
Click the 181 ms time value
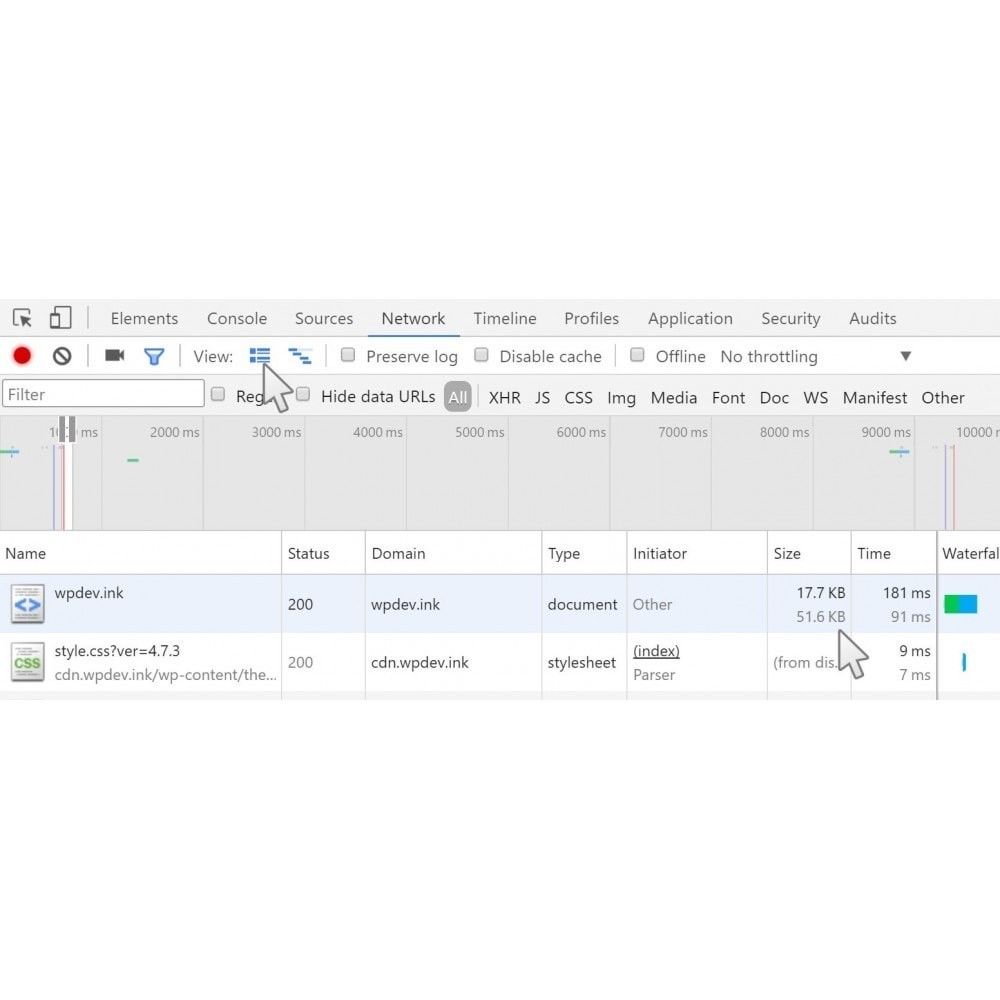[906, 592]
